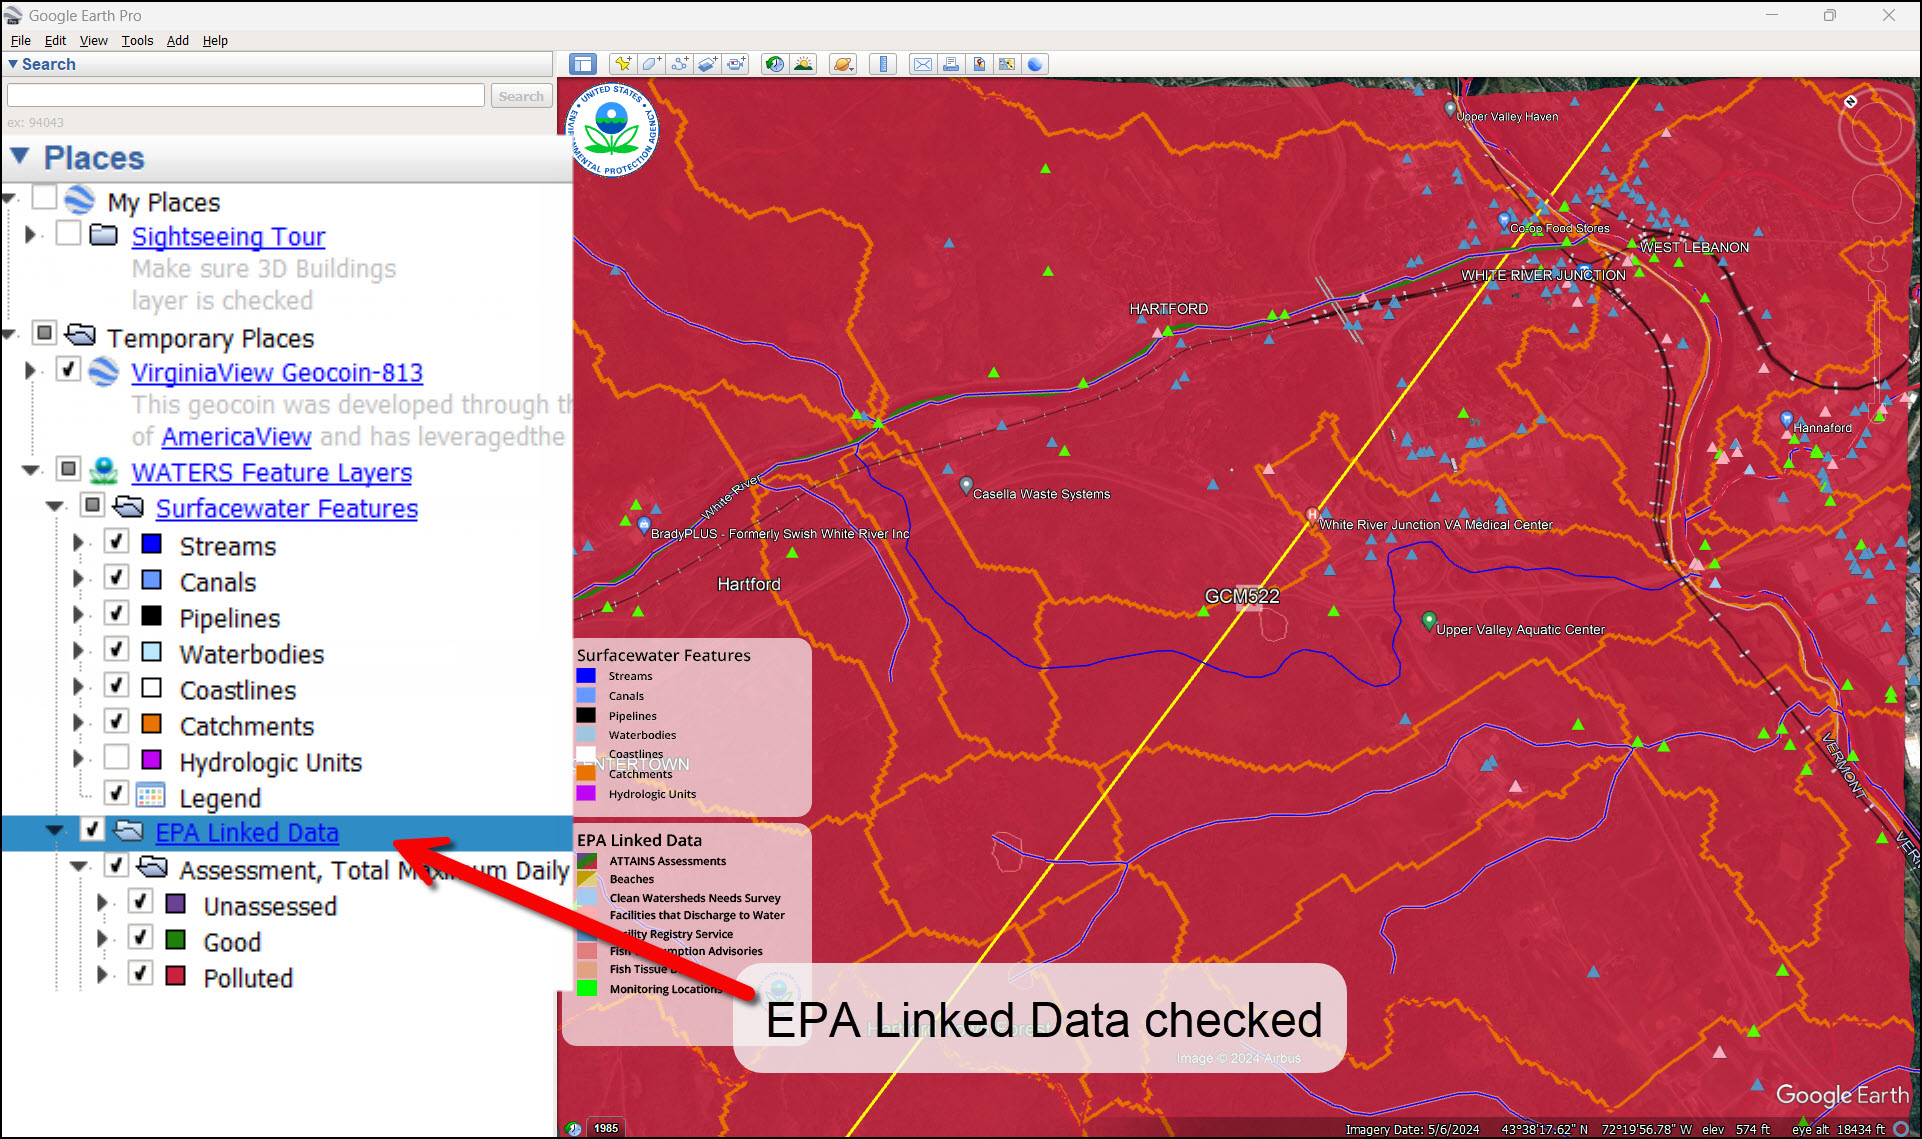
Task: Open the Add menu
Action: tap(177, 40)
